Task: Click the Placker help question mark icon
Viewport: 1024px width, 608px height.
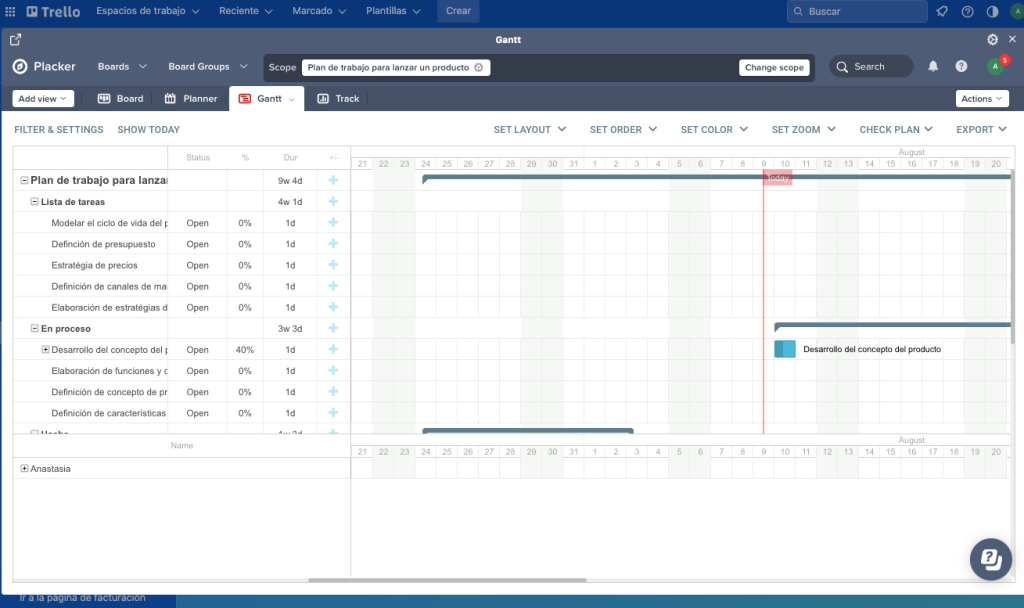Action: point(961,67)
